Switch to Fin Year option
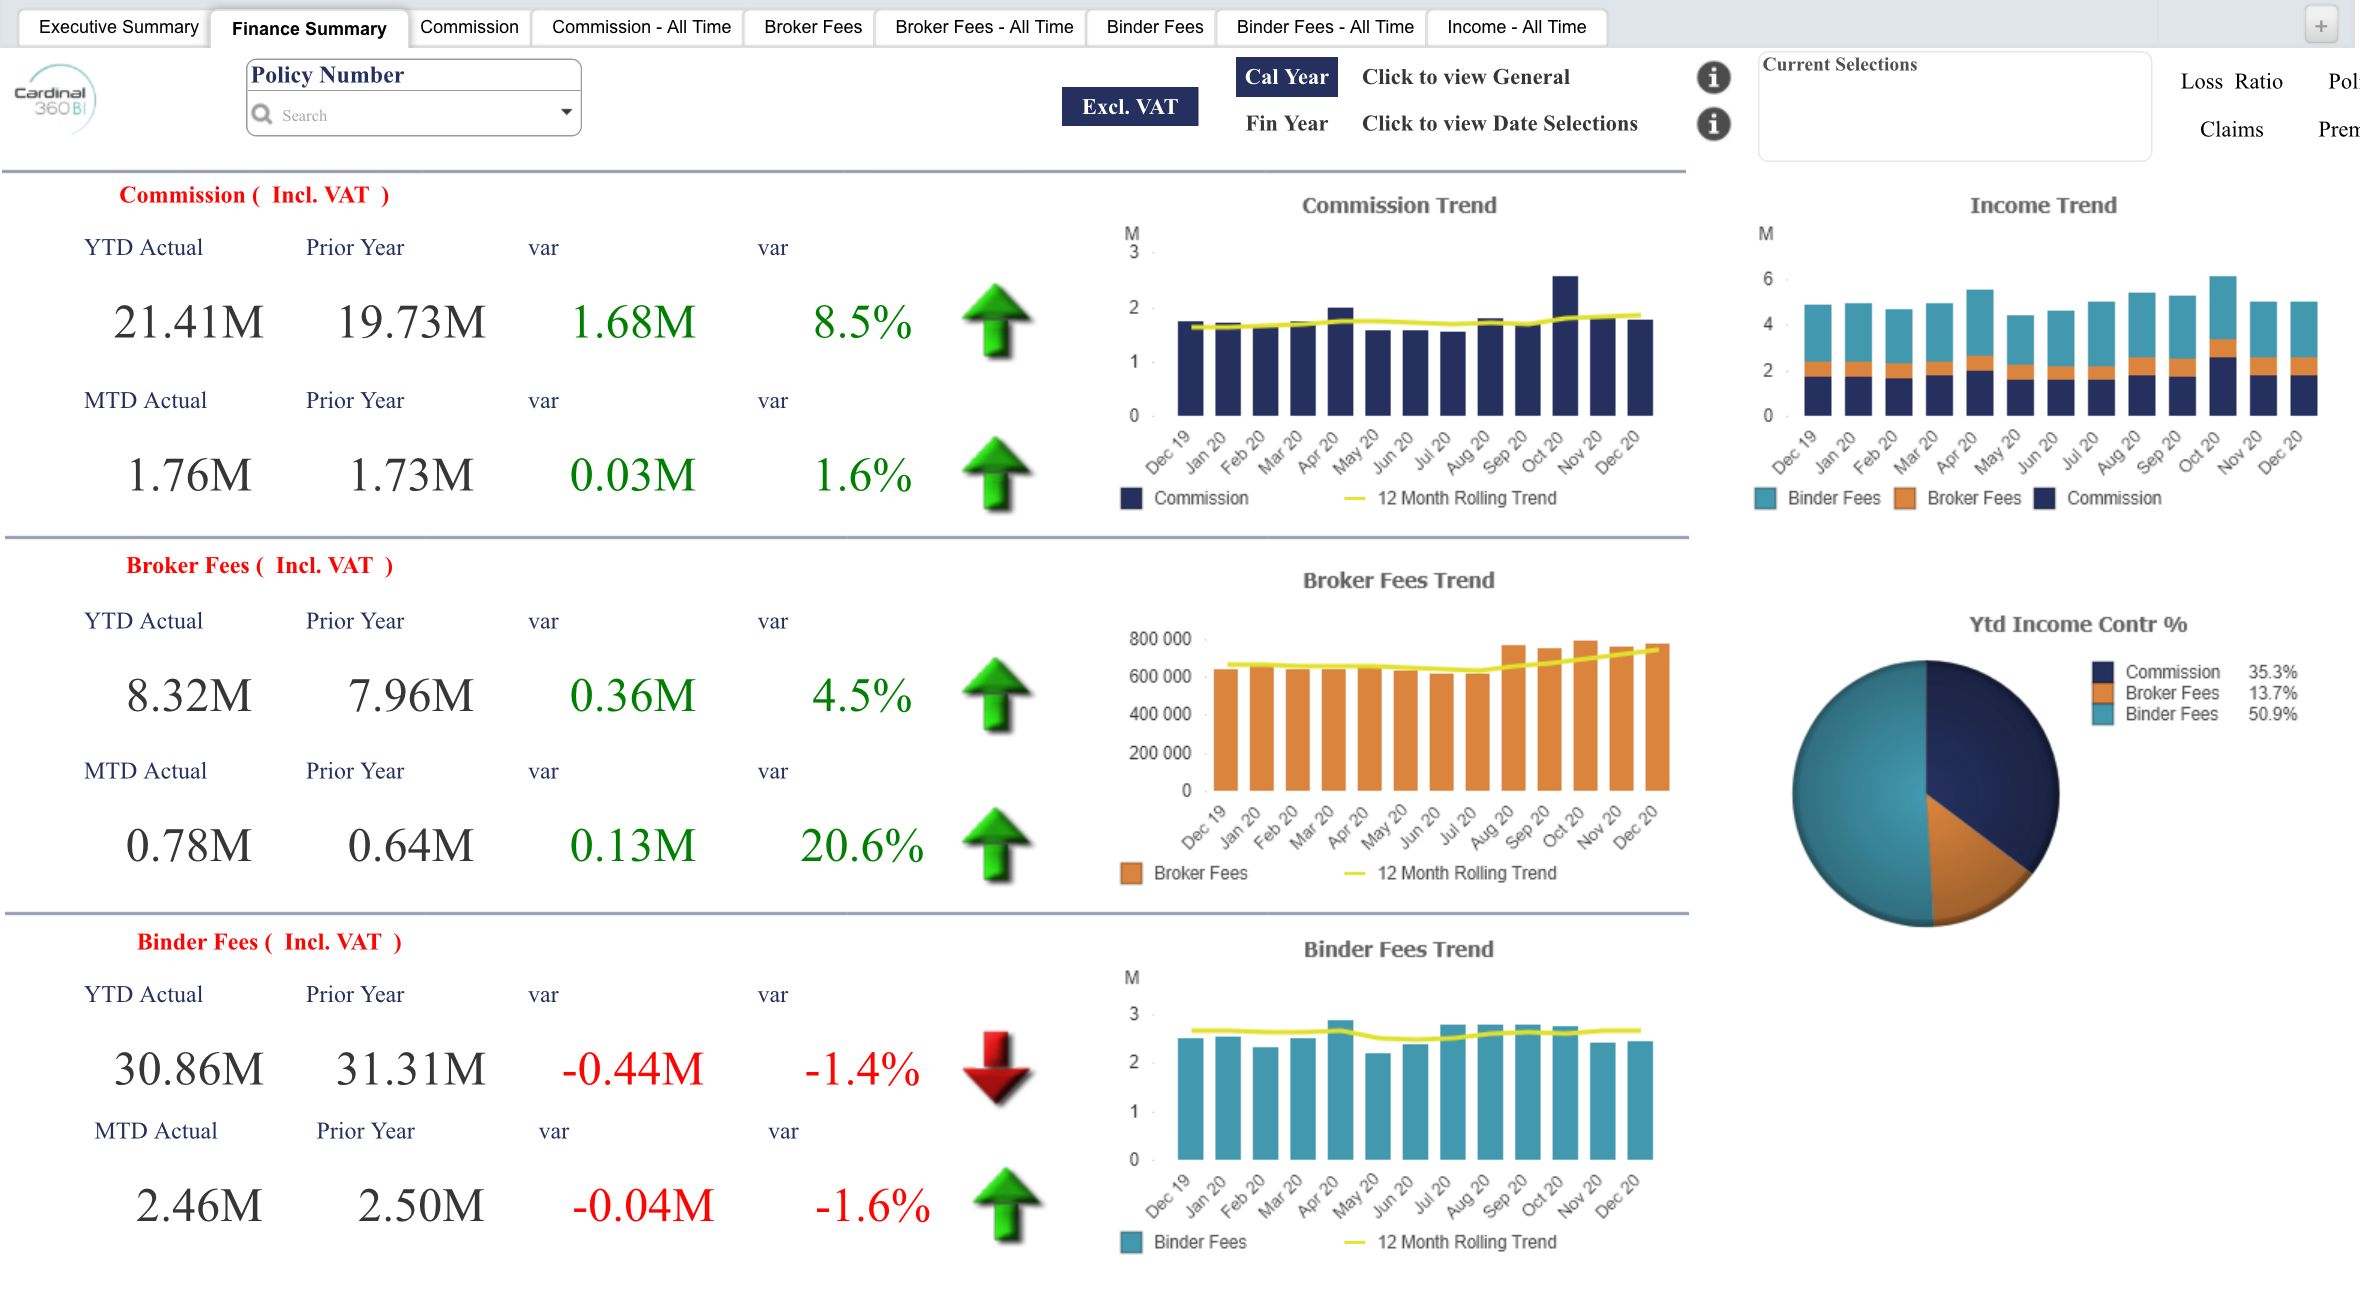Image resolution: width=2360 pixels, height=1296 pixels. [1286, 124]
